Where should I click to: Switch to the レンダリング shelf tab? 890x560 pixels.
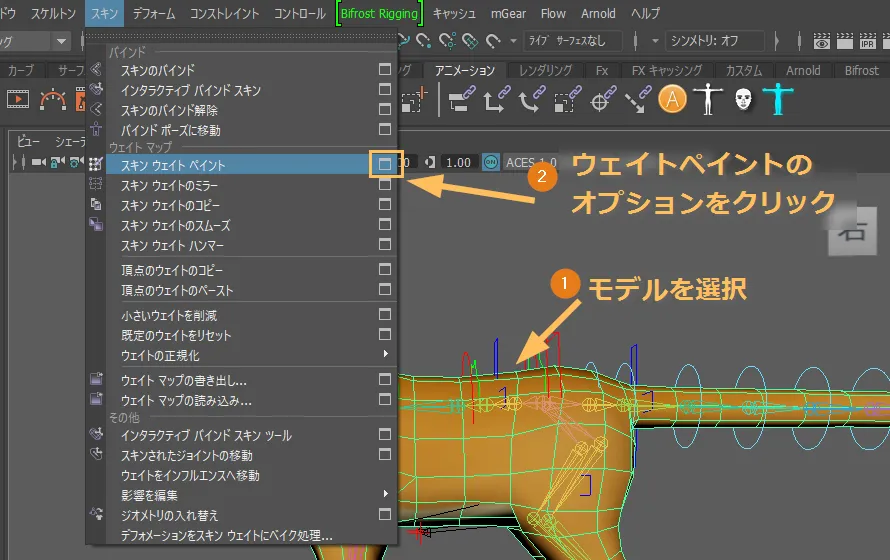click(545, 71)
